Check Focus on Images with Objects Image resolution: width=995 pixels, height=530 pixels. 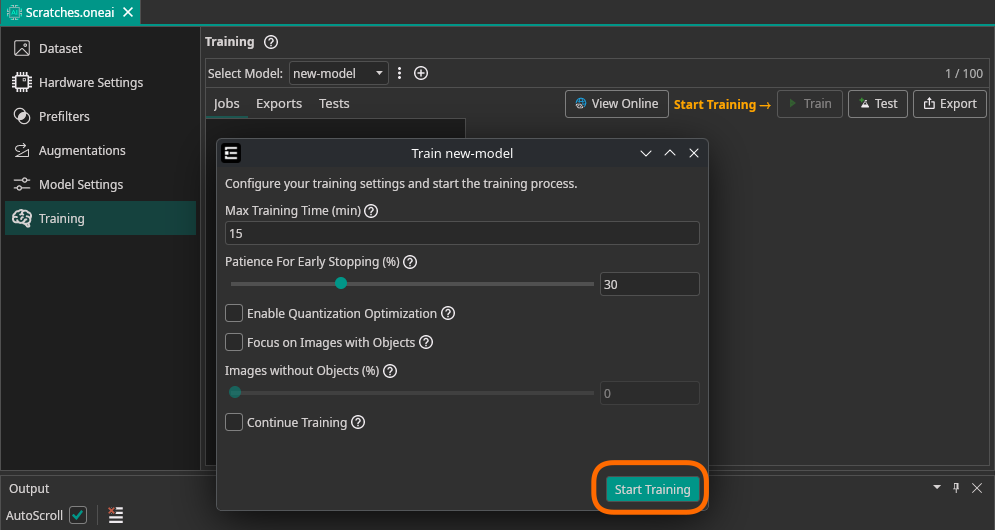(x=234, y=342)
